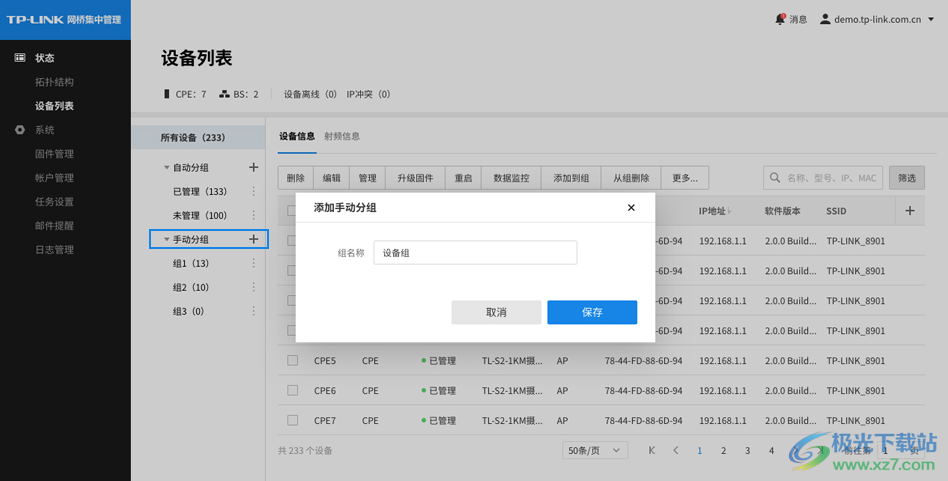
Task: Switch to the 射频信息 tab
Action: pyautogui.click(x=342, y=137)
